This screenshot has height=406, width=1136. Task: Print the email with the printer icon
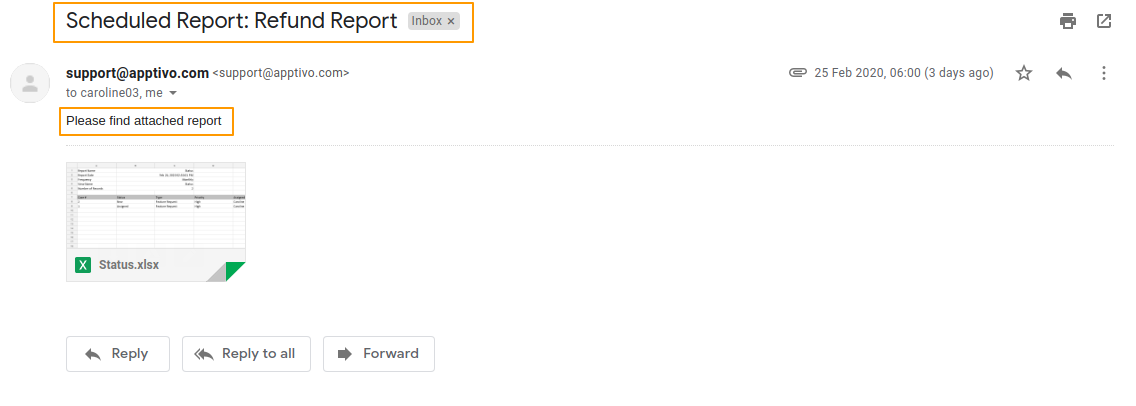1068,21
